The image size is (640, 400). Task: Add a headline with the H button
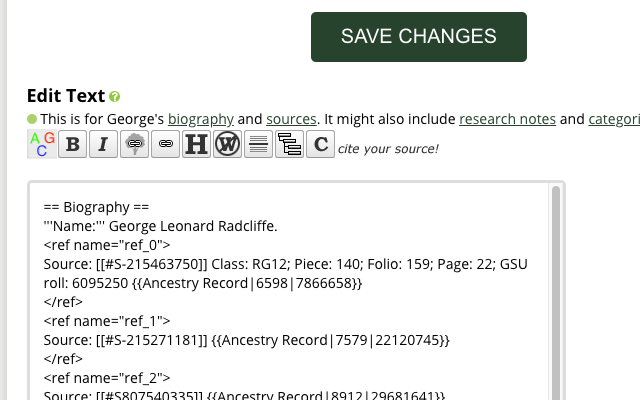click(x=196, y=144)
